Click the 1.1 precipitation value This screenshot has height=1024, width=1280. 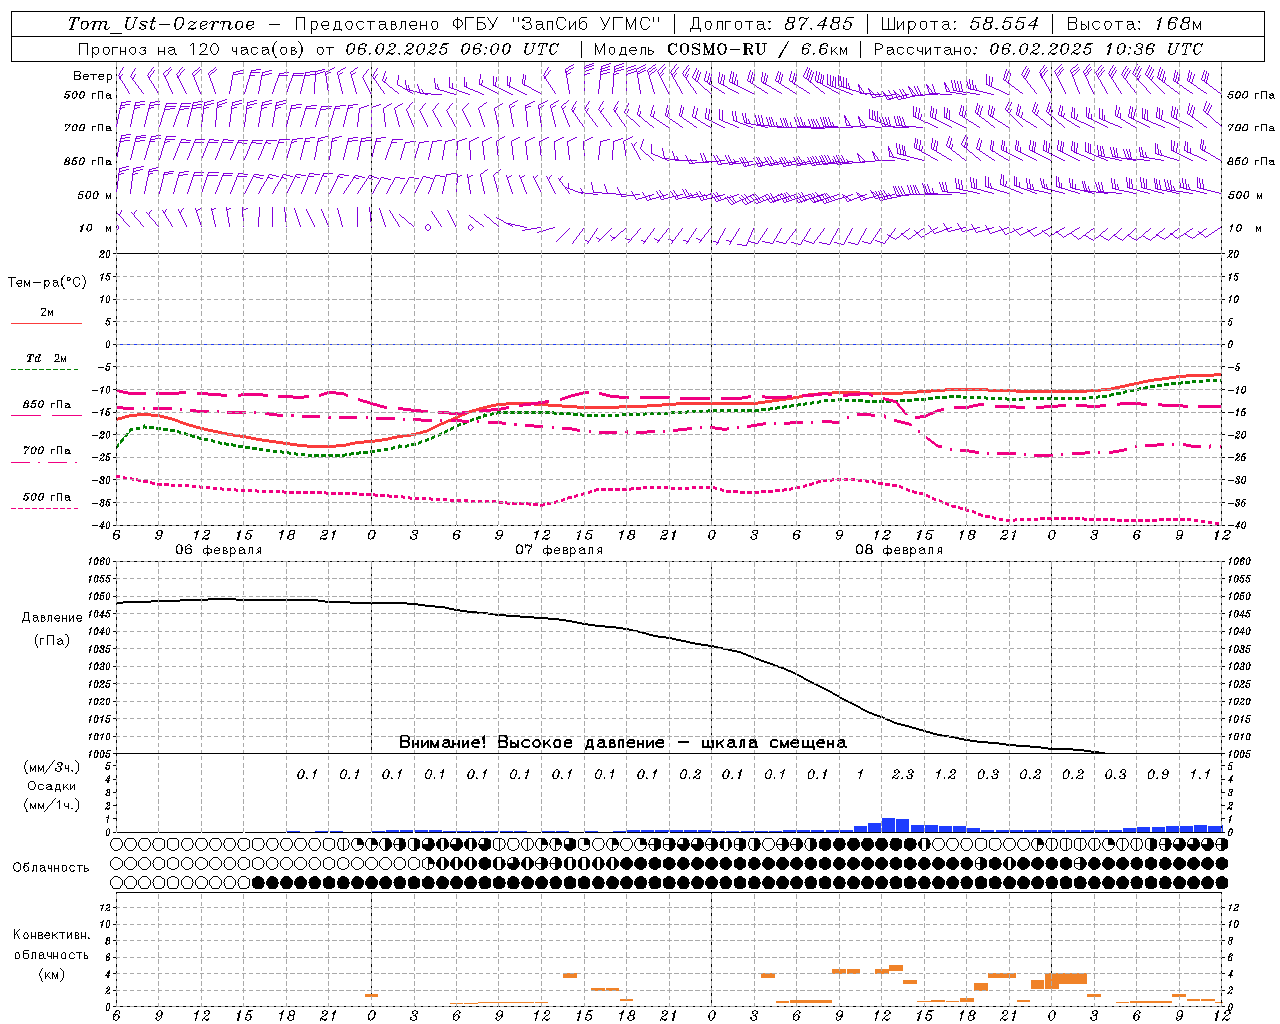point(1200,774)
